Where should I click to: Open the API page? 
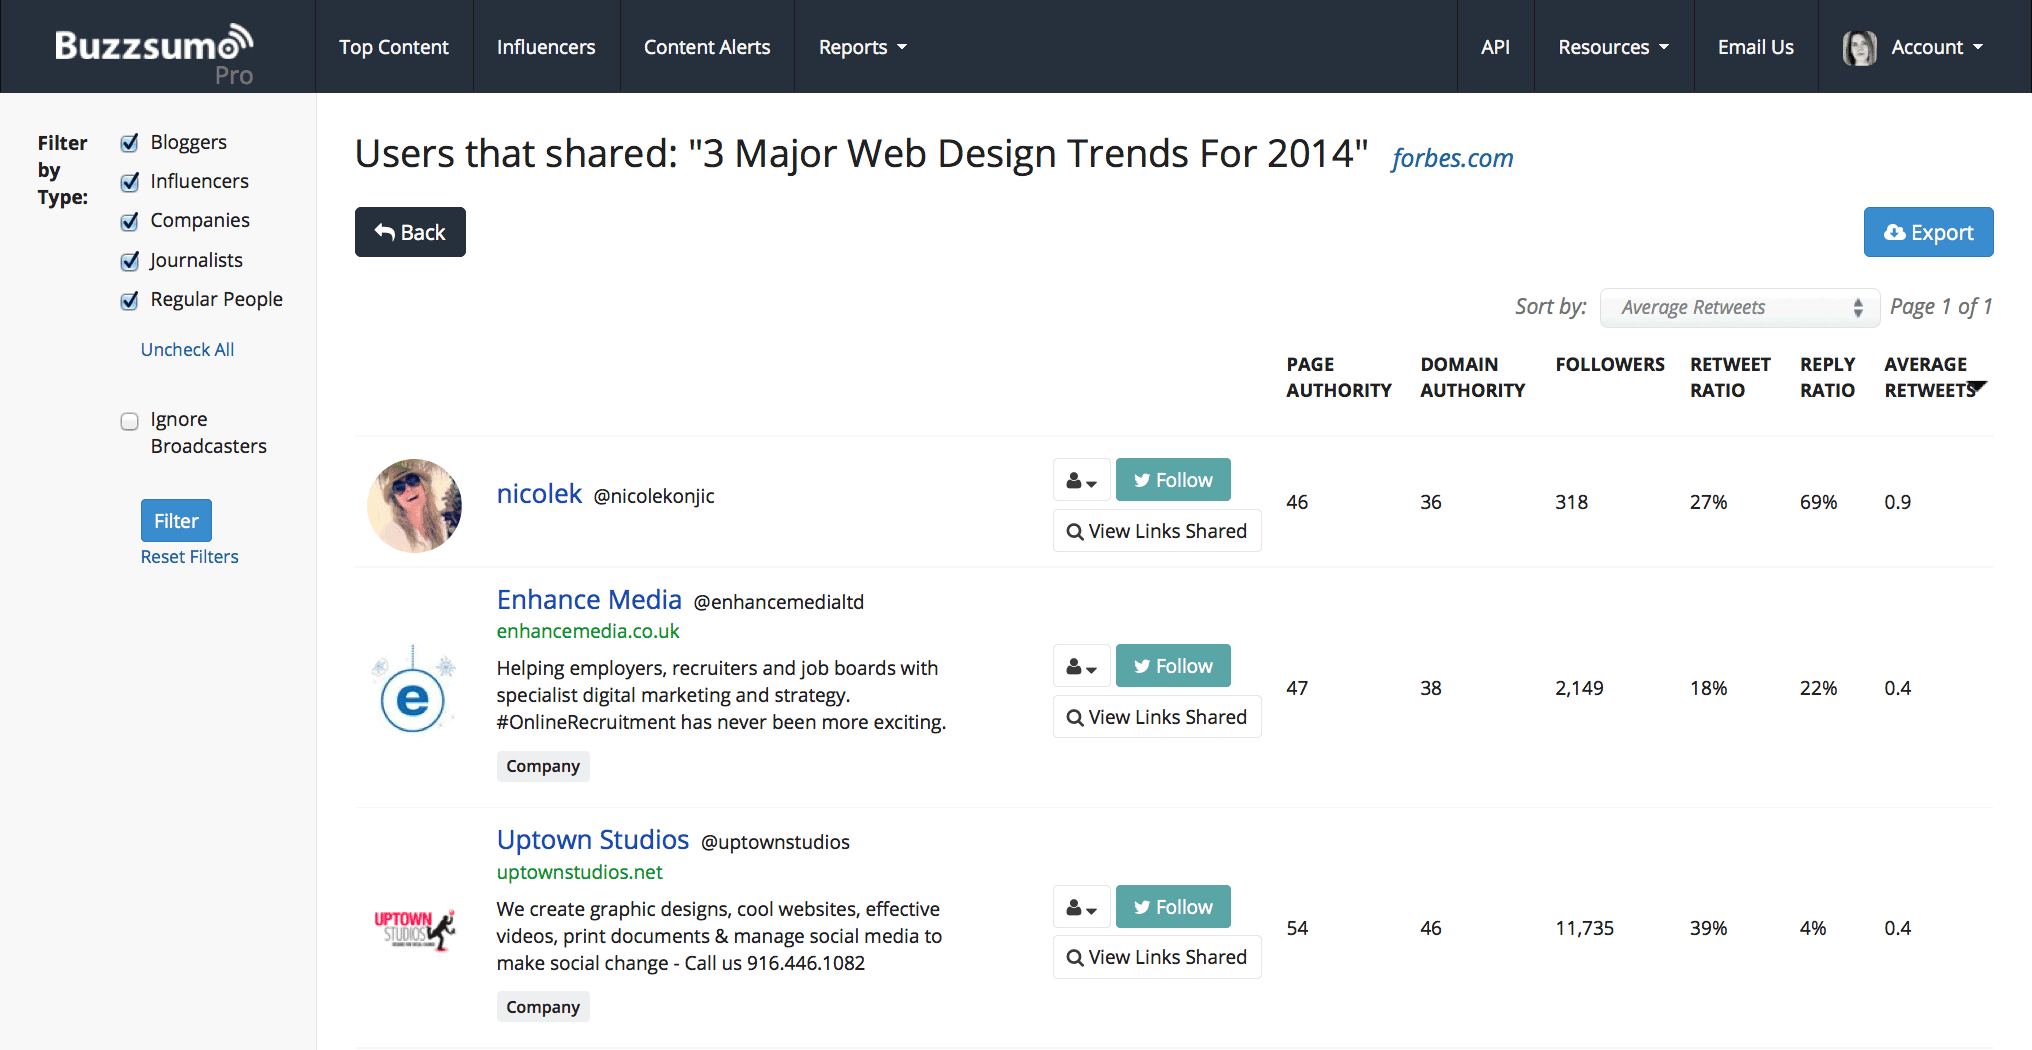pyautogui.click(x=1495, y=47)
